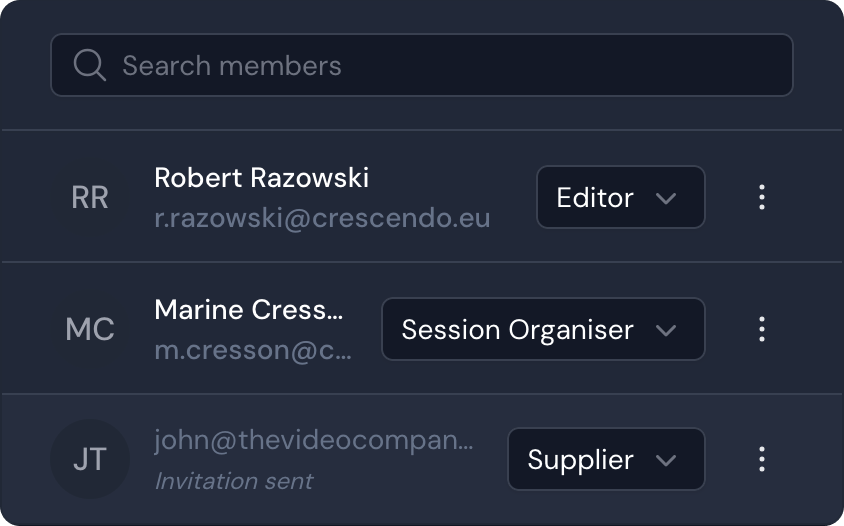Open more options for Marine Cresson
Viewport: 844px width, 526px height.
pos(762,329)
